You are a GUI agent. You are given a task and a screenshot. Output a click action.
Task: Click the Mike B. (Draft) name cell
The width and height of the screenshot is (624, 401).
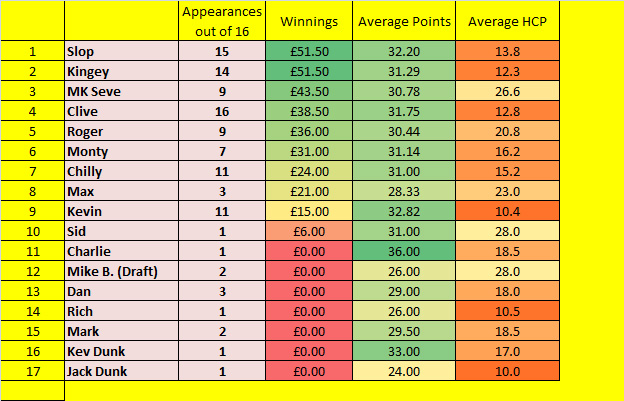[x=121, y=271]
